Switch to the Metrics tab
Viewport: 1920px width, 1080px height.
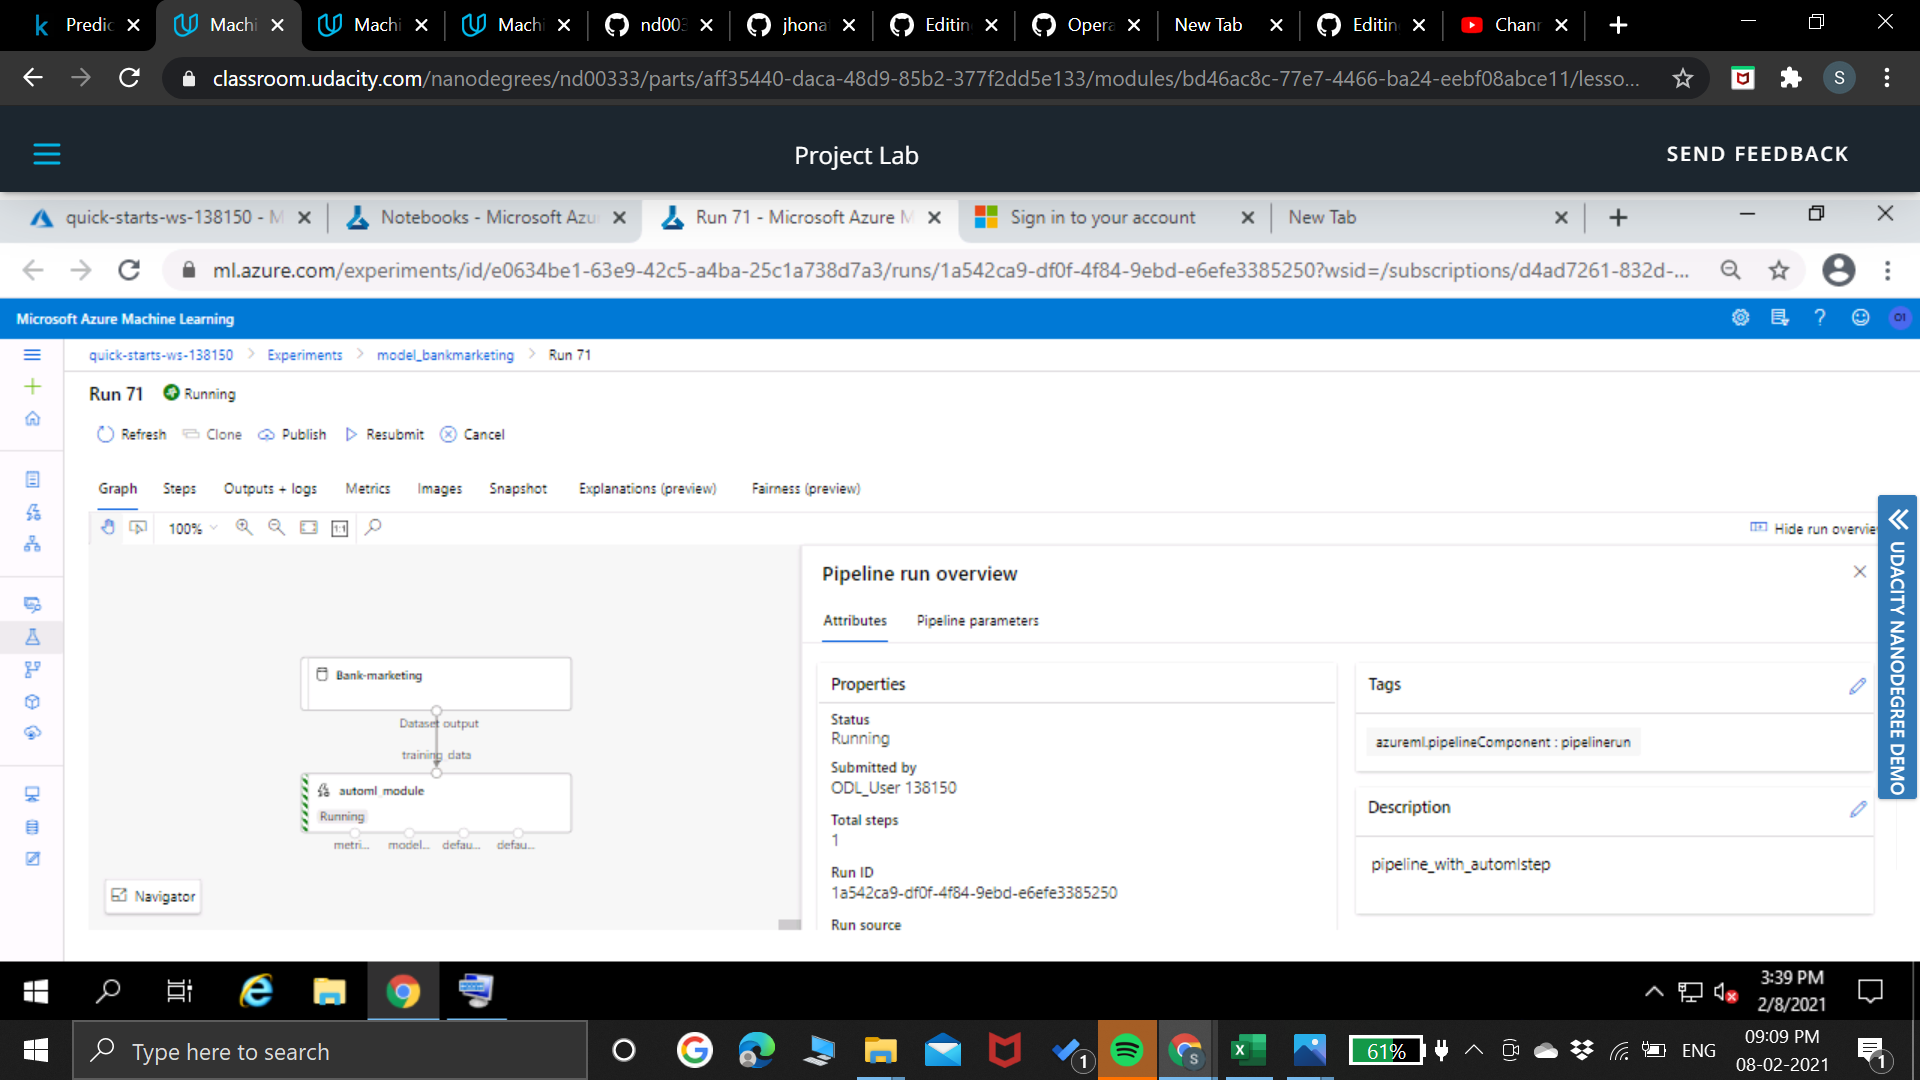click(x=367, y=488)
